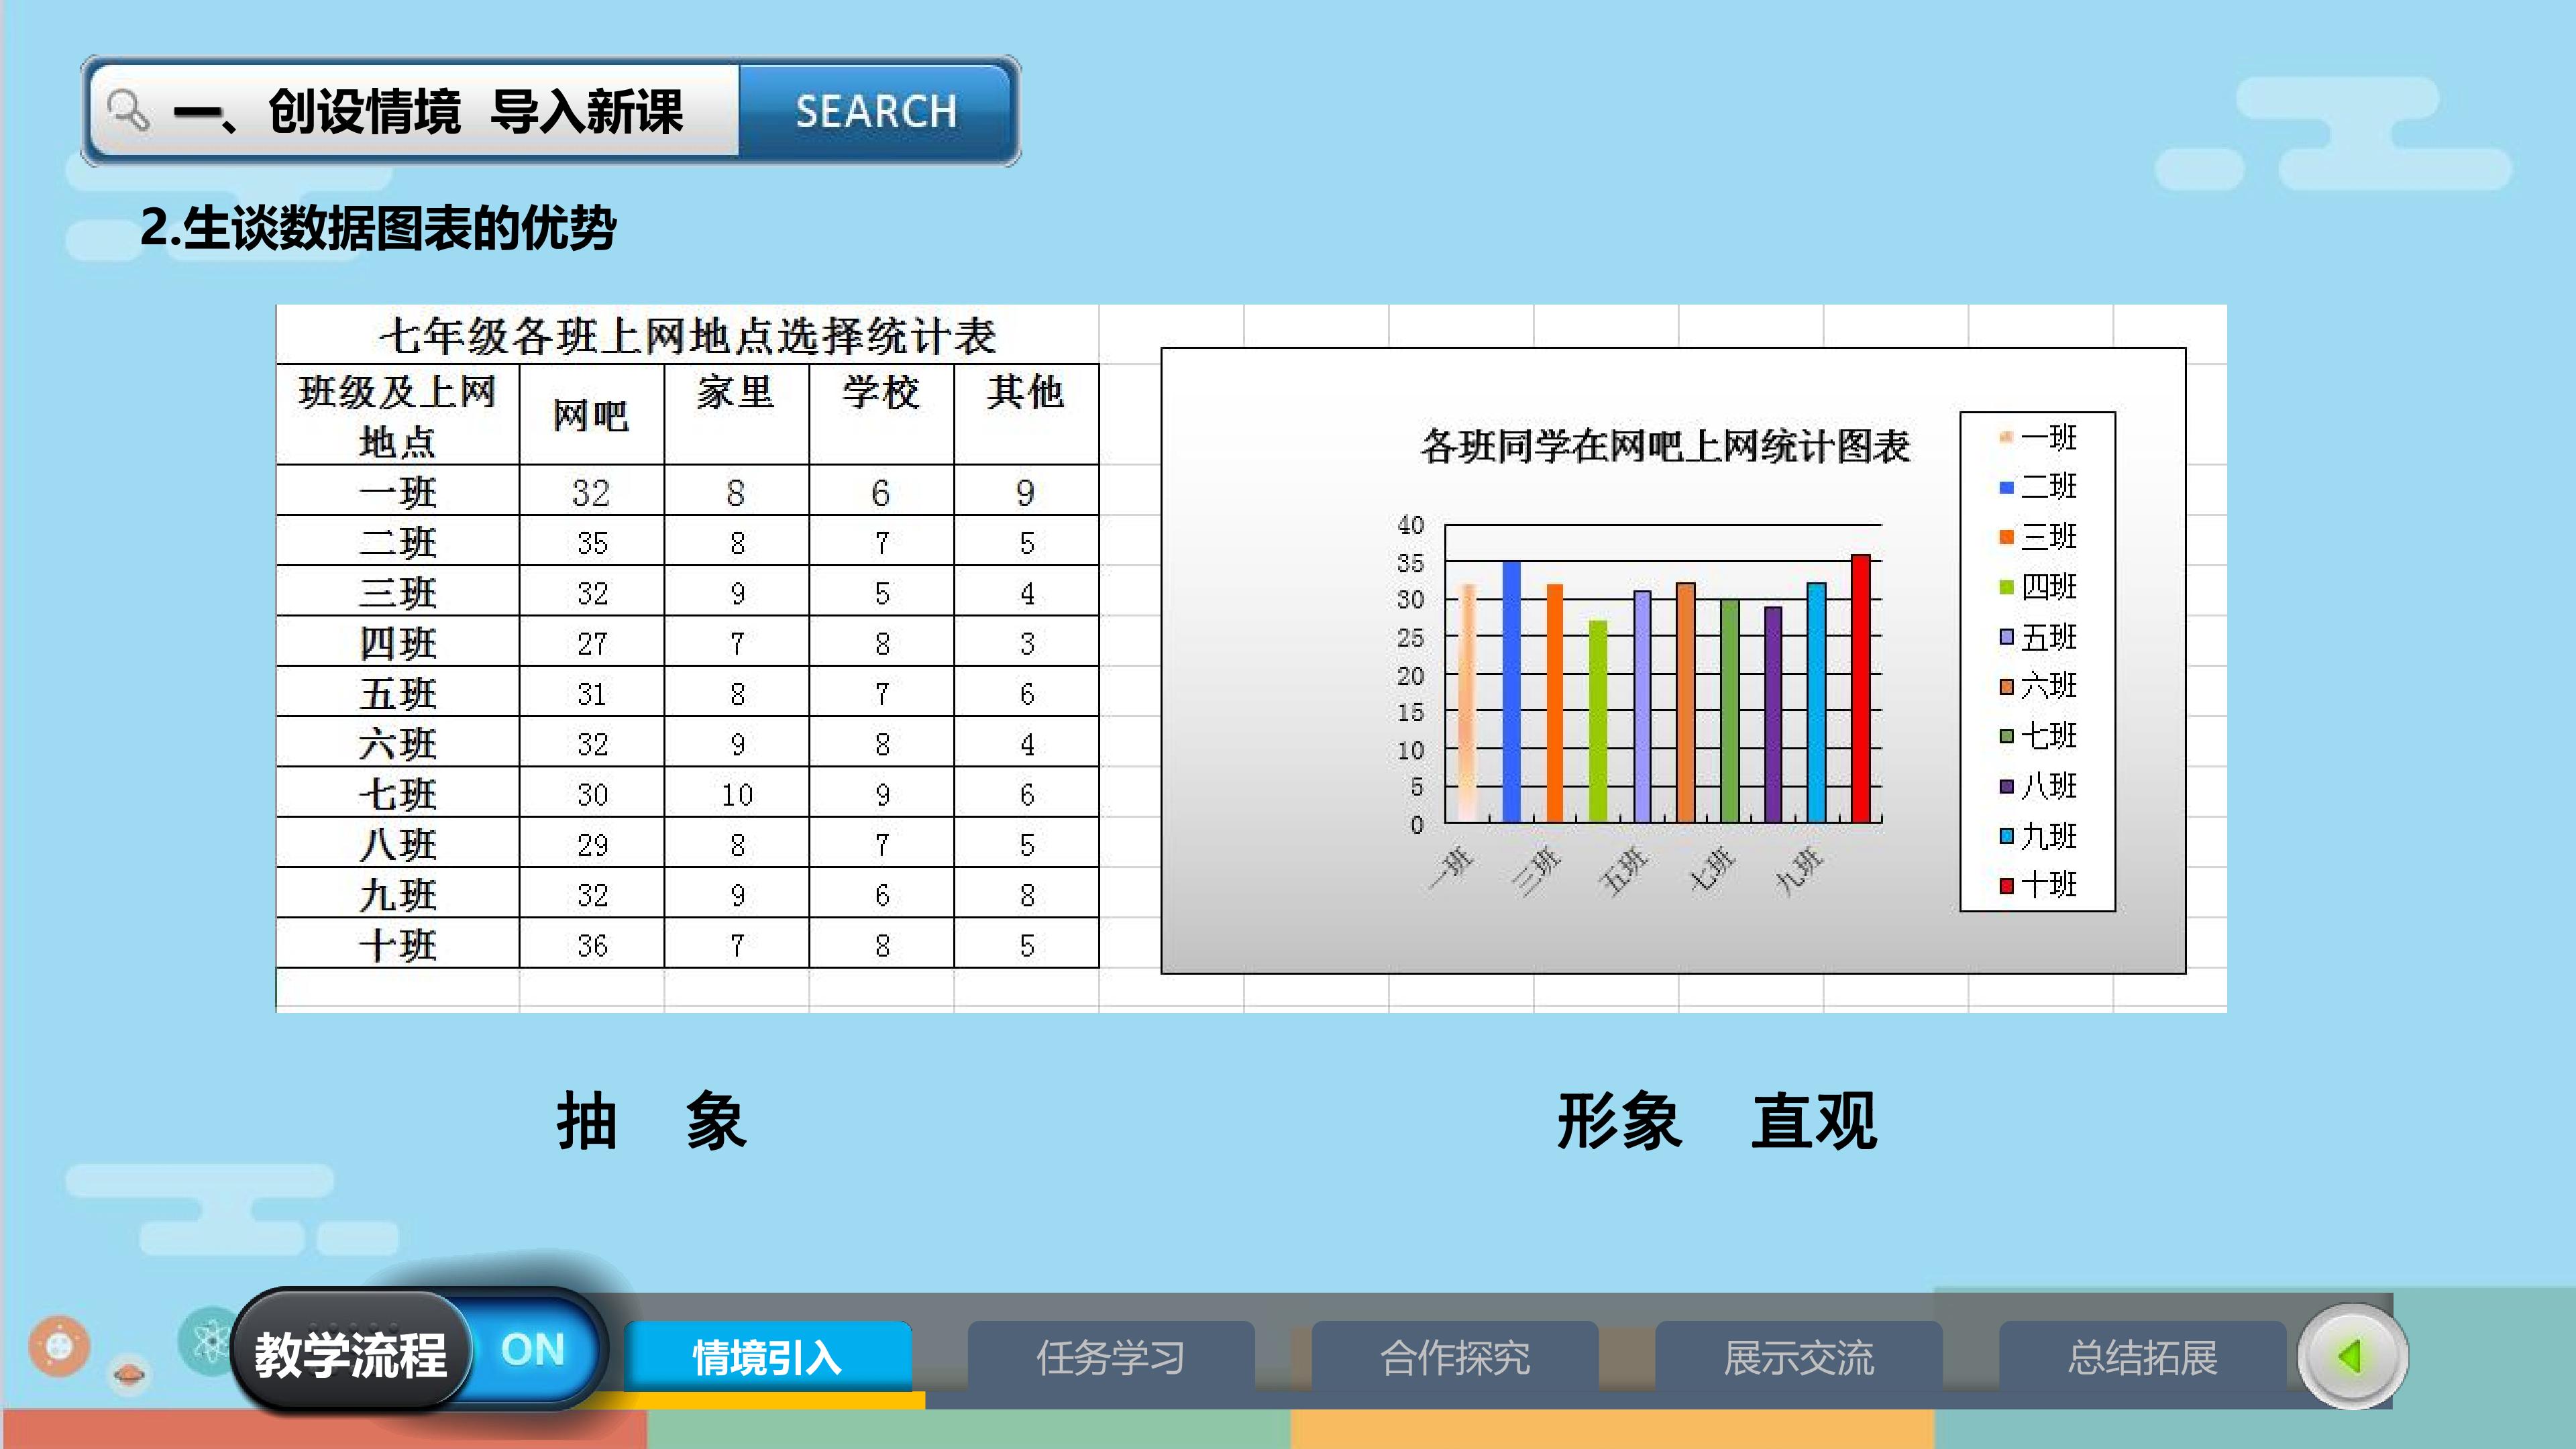Screen dimensions: 2576x1449
Task: Click the 十班 red legend swatch
Action: [2006, 886]
